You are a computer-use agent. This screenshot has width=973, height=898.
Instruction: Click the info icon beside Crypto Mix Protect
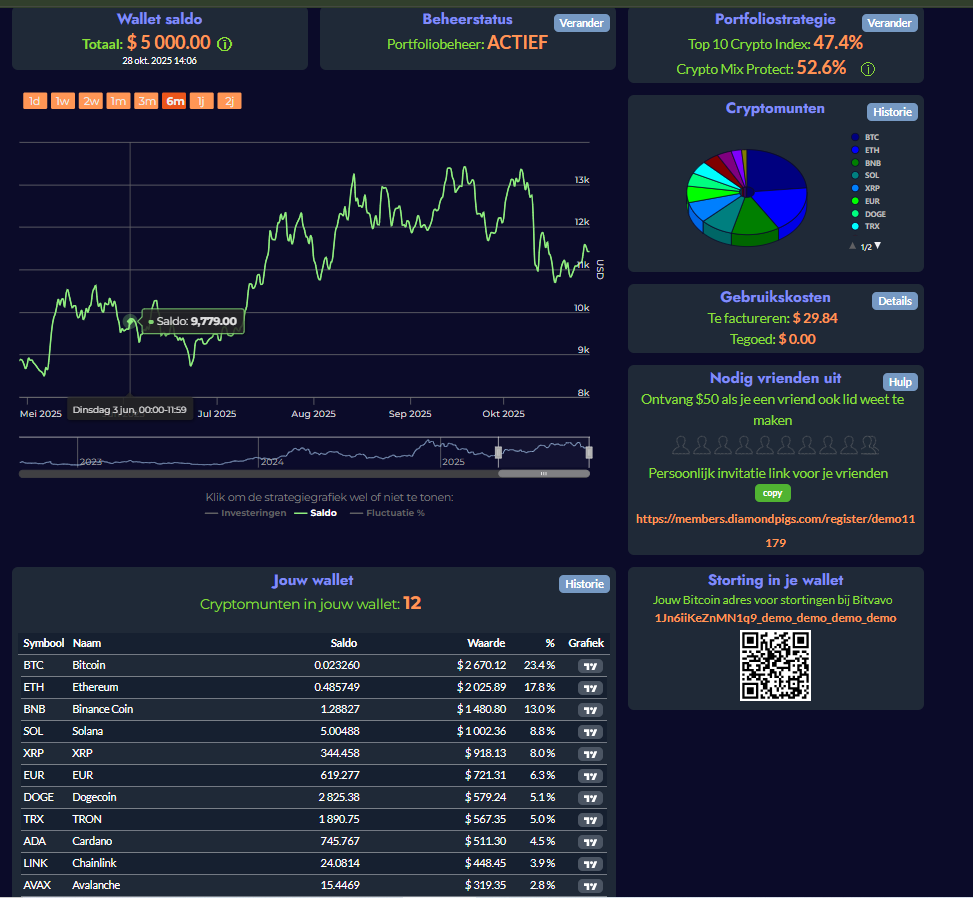868,69
